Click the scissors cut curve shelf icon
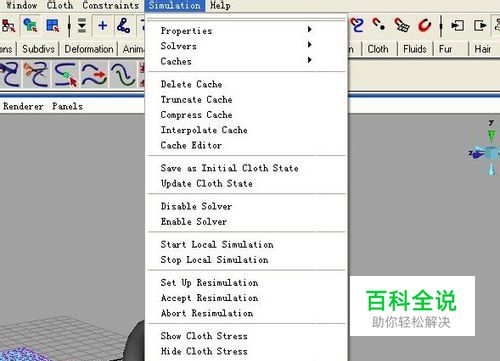The width and height of the screenshot is (500, 361). [x=36, y=75]
